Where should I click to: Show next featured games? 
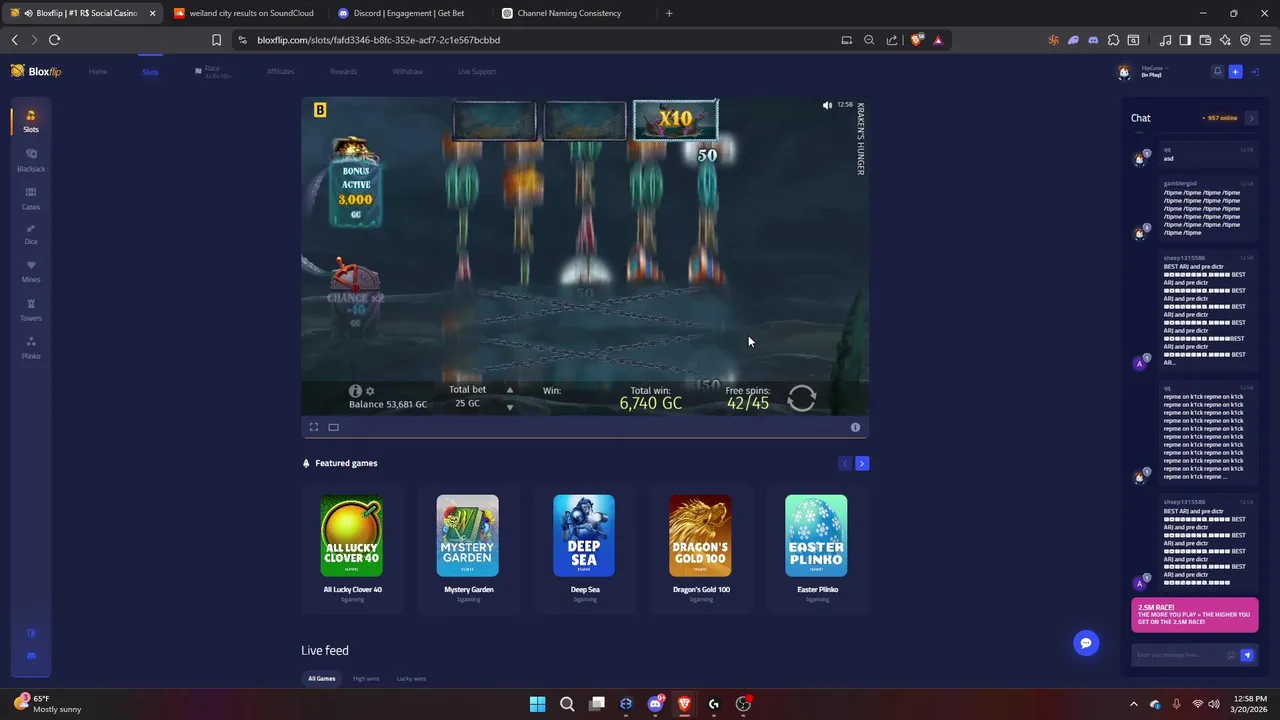pos(862,463)
